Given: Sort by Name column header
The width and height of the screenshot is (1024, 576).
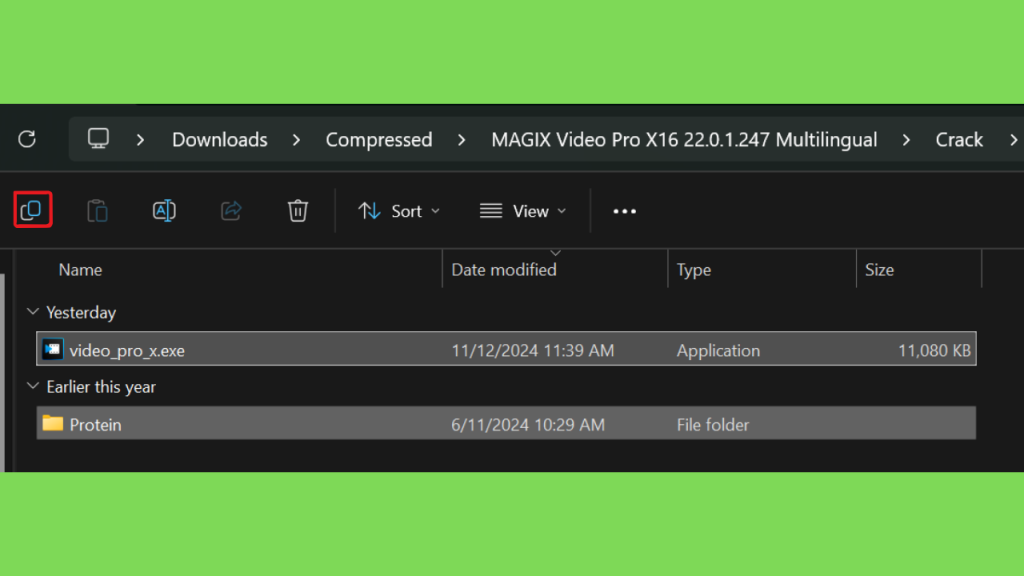Looking at the screenshot, I should [80, 270].
